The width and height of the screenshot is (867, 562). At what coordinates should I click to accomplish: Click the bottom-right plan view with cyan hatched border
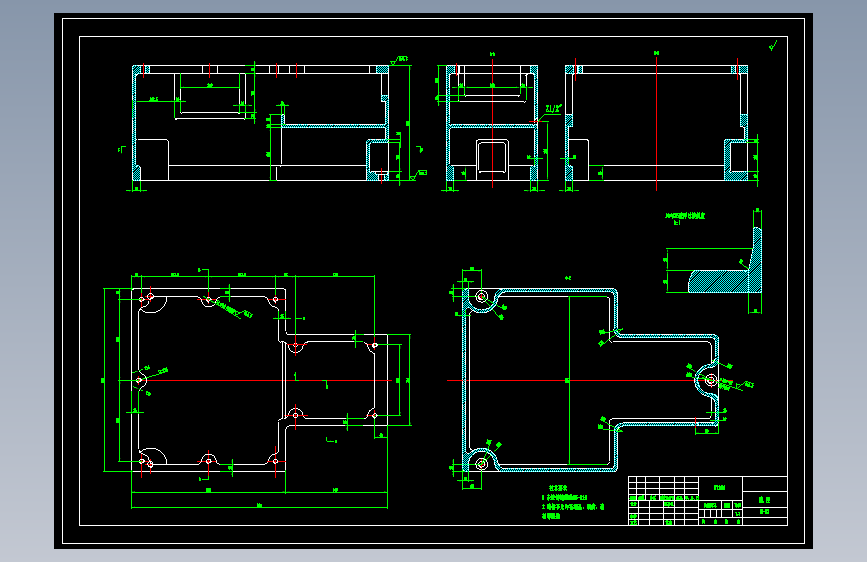(x=591, y=380)
